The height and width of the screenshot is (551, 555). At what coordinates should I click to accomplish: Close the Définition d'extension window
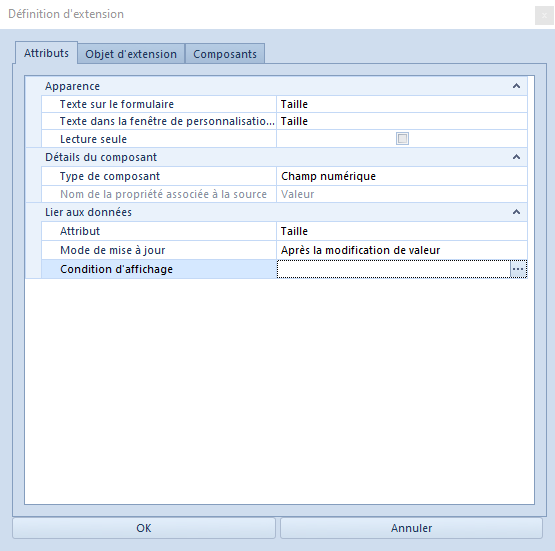click(x=544, y=15)
